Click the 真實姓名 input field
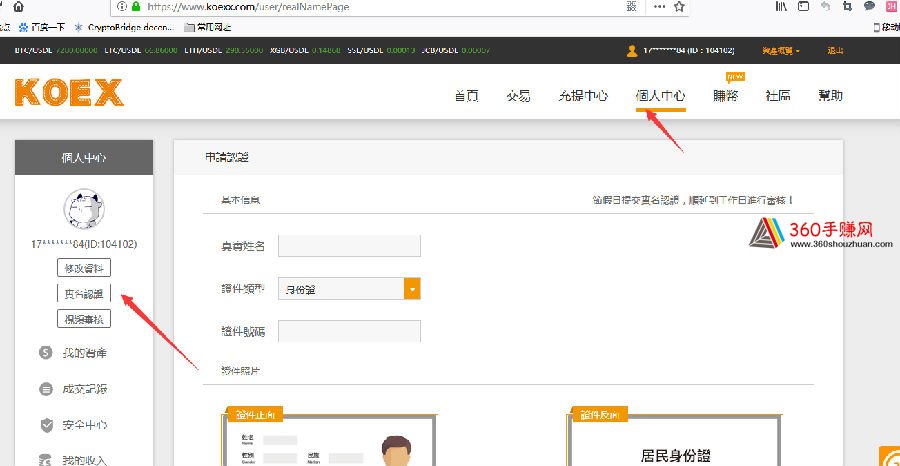Image resolution: width=900 pixels, height=466 pixels. click(x=349, y=246)
